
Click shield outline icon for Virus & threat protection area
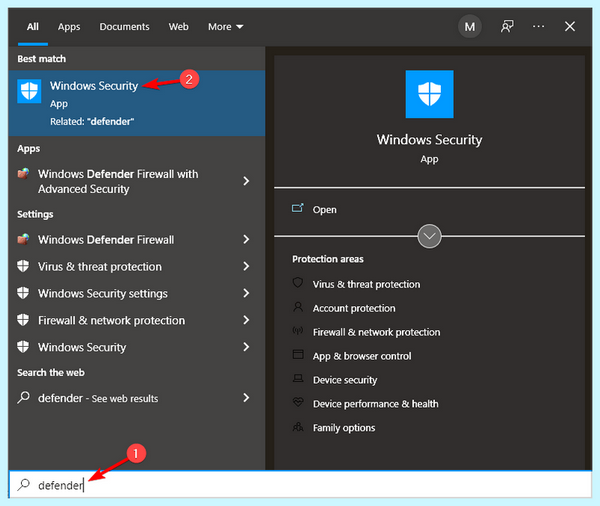298,283
